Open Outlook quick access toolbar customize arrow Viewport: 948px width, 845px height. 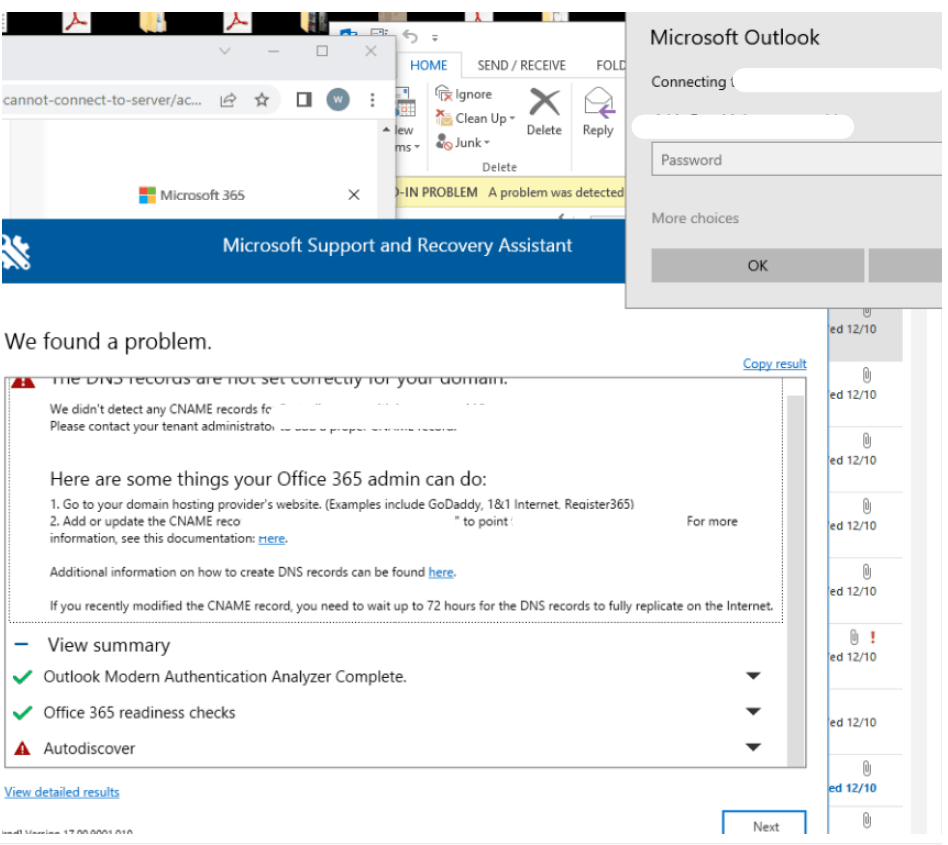pos(435,38)
